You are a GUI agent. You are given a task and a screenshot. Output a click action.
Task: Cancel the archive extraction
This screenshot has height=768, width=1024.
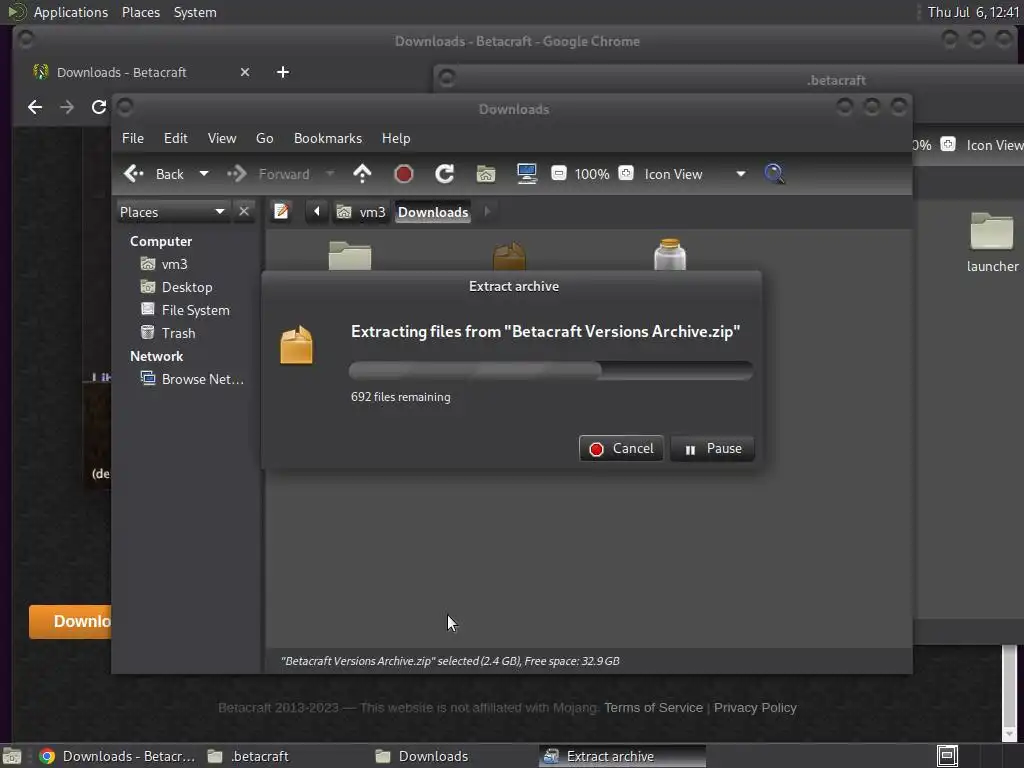tap(620, 449)
